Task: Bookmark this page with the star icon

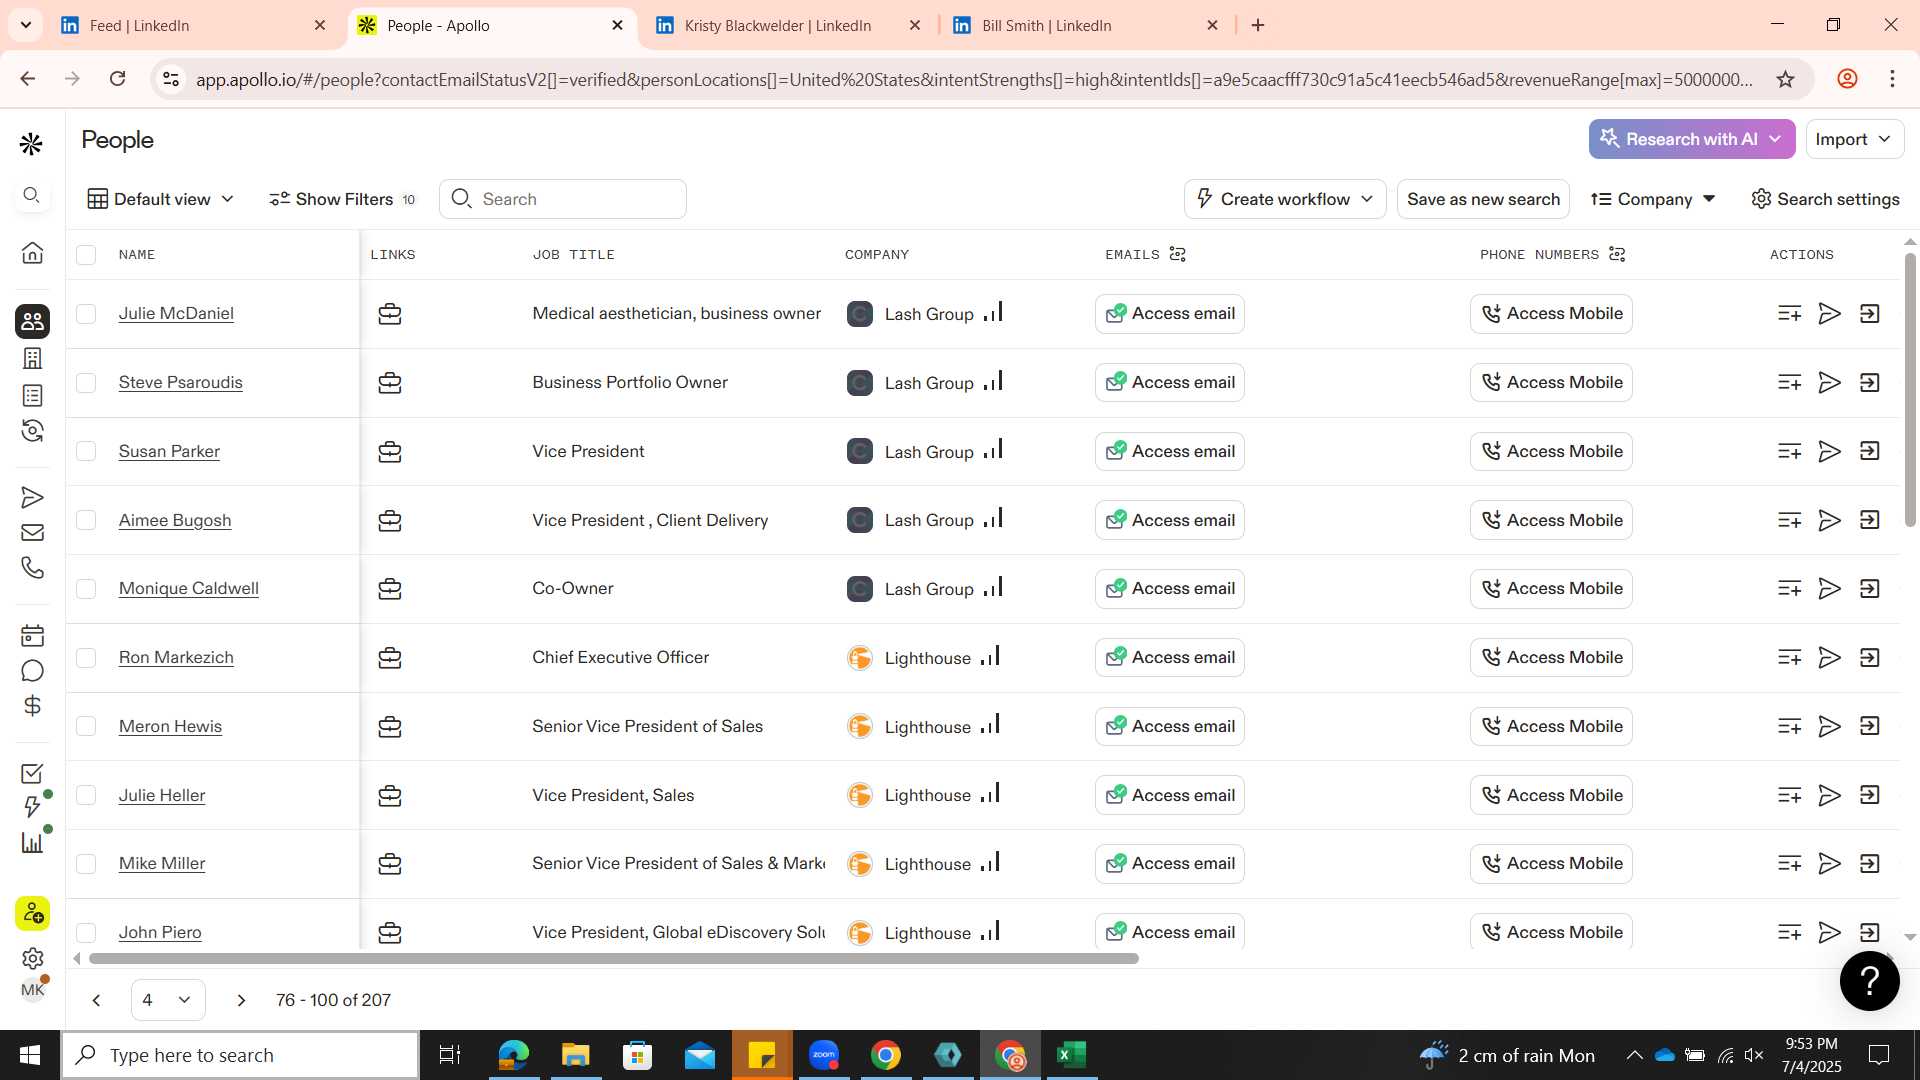Action: (1785, 79)
